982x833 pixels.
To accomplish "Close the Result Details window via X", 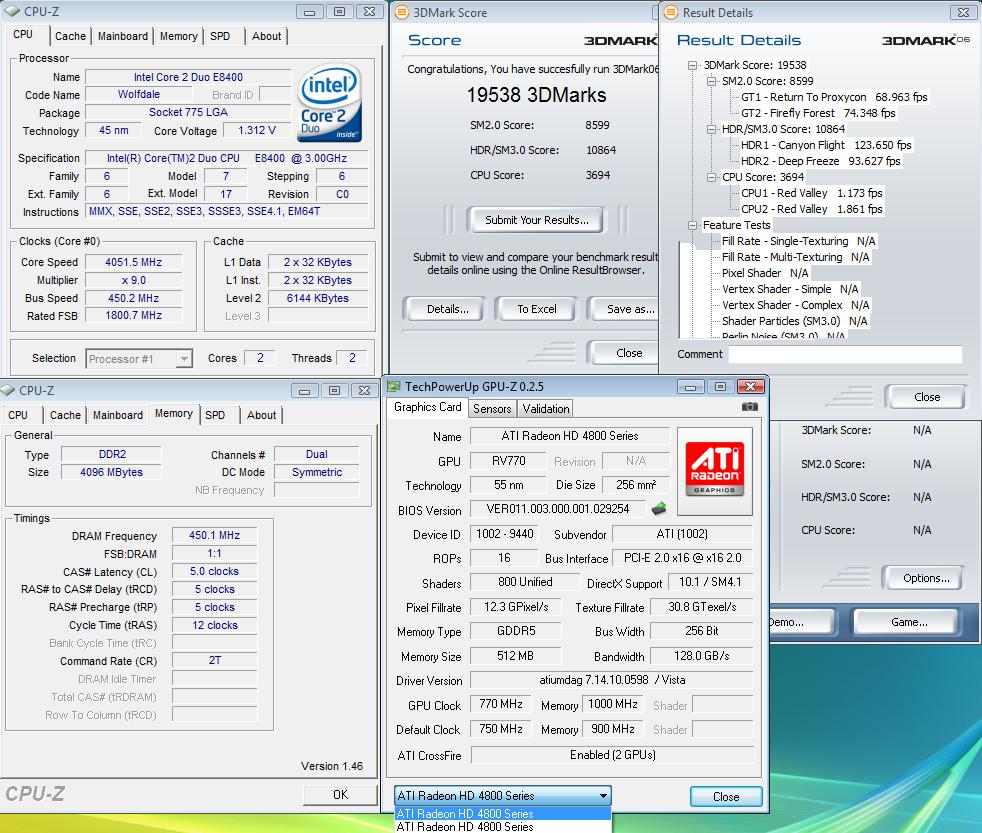I will click(963, 12).
